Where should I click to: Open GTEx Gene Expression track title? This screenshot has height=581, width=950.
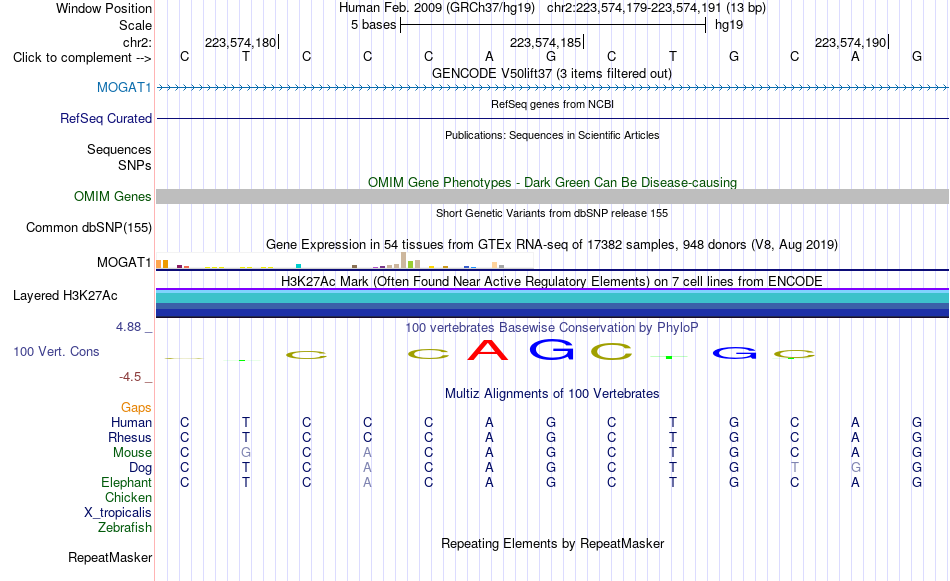click(552, 244)
